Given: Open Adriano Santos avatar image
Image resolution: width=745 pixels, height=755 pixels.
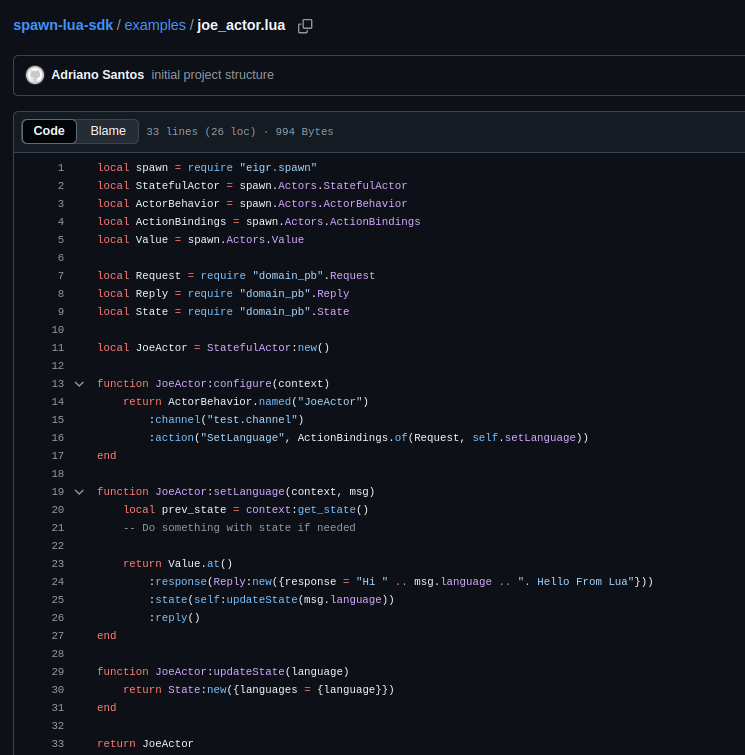Looking at the screenshot, I should tap(35, 75).
